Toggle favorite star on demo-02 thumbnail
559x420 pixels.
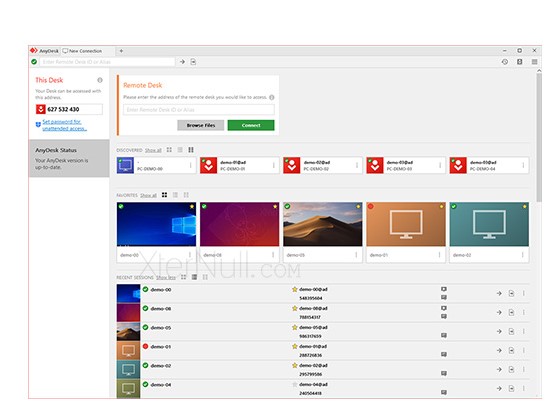coord(525,206)
